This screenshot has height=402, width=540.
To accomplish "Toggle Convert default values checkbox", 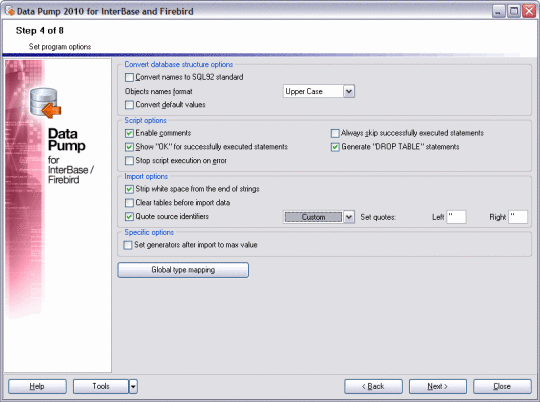I will click(129, 105).
